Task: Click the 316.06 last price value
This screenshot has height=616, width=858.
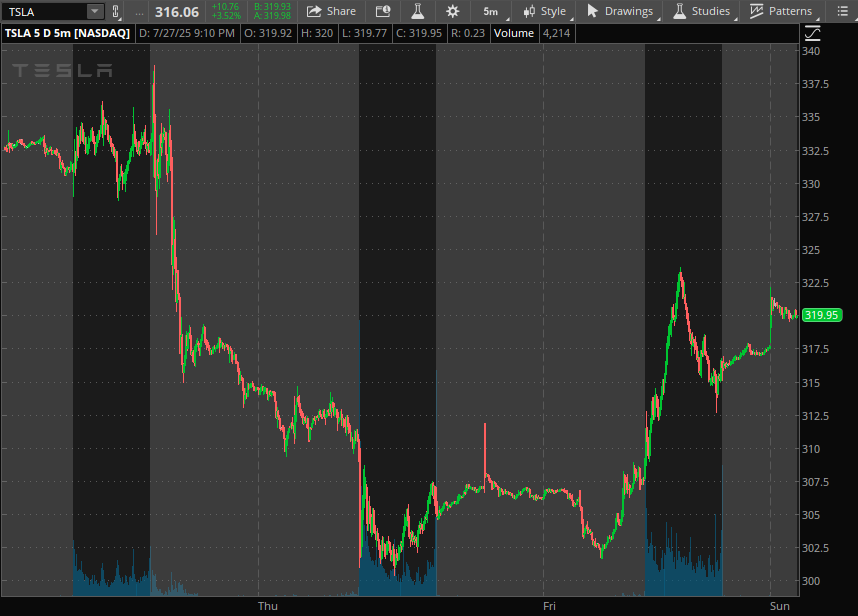Action: point(177,11)
